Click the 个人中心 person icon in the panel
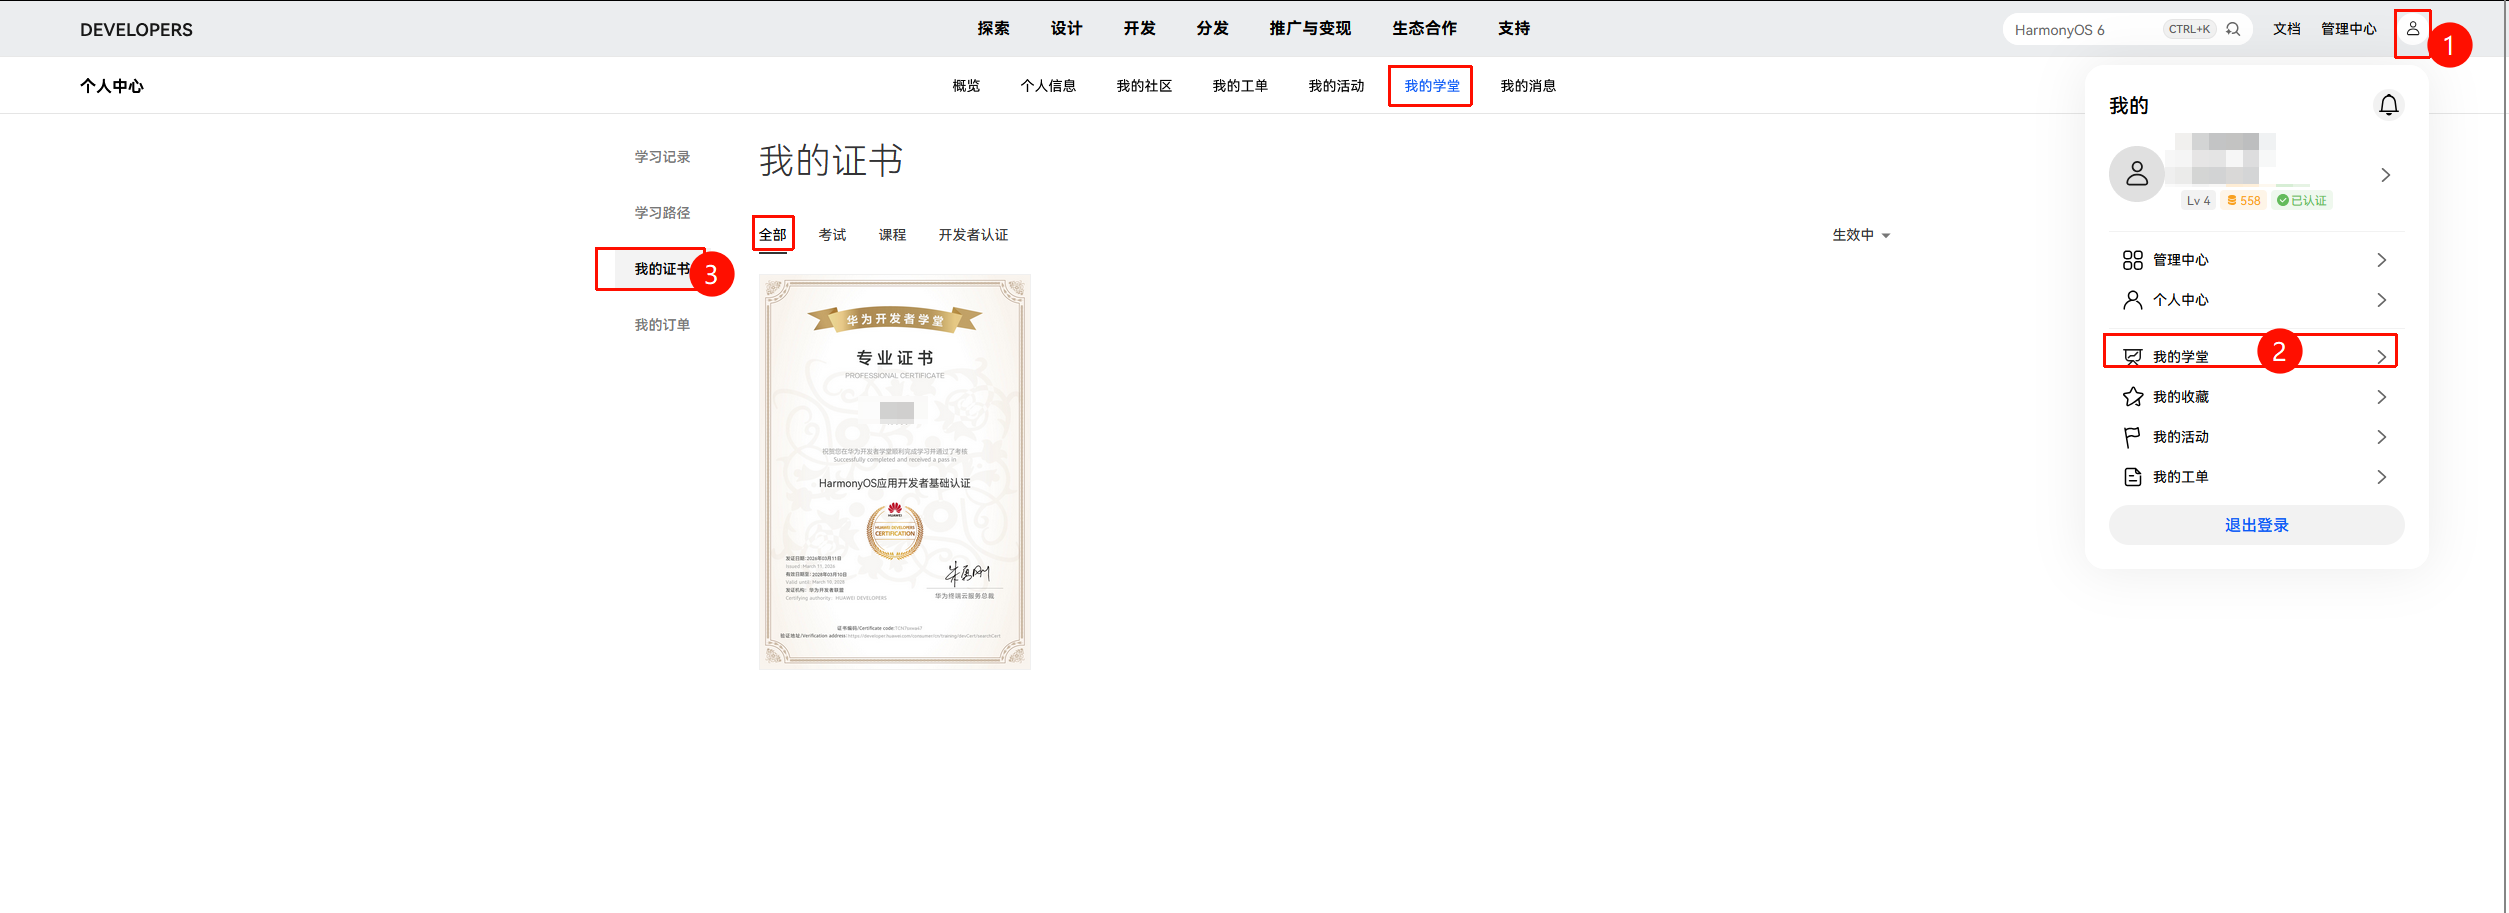The height and width of the screenshot is (913, 2509). point(2132,300)
